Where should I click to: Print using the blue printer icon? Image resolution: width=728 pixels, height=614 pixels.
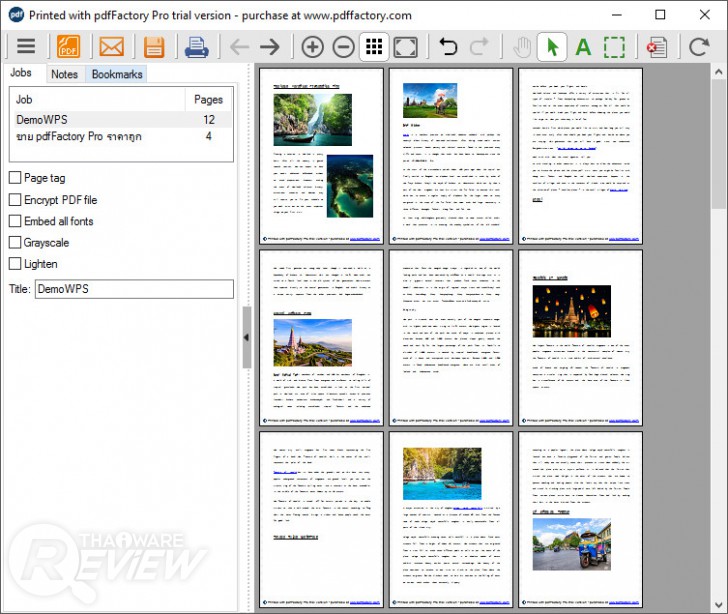(196, 46)
